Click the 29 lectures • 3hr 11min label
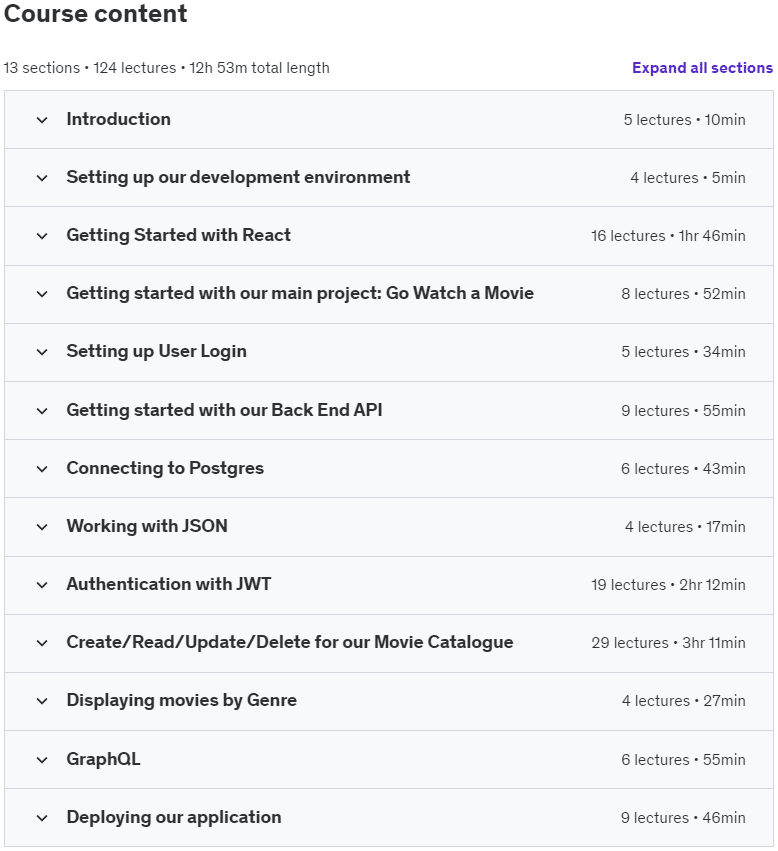The image size is (778, 851). click(668, 643)
